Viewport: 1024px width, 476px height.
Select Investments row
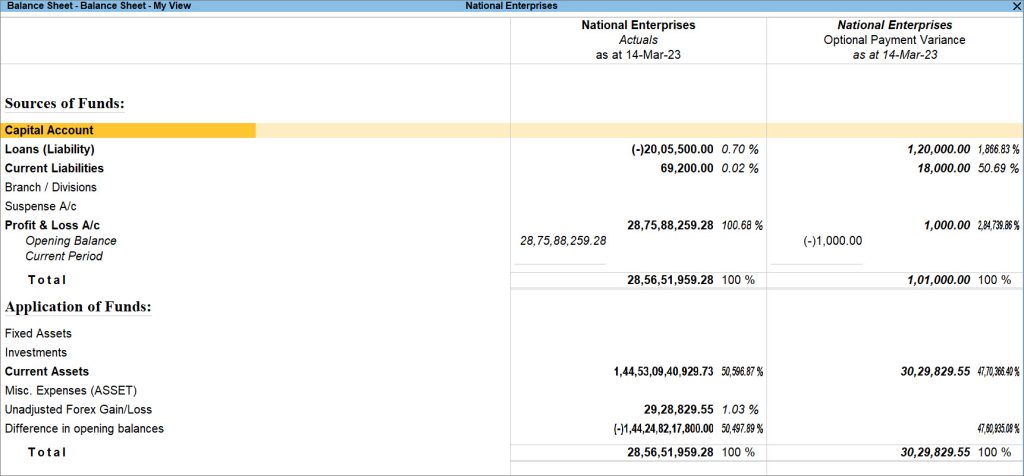coord(35,353)
